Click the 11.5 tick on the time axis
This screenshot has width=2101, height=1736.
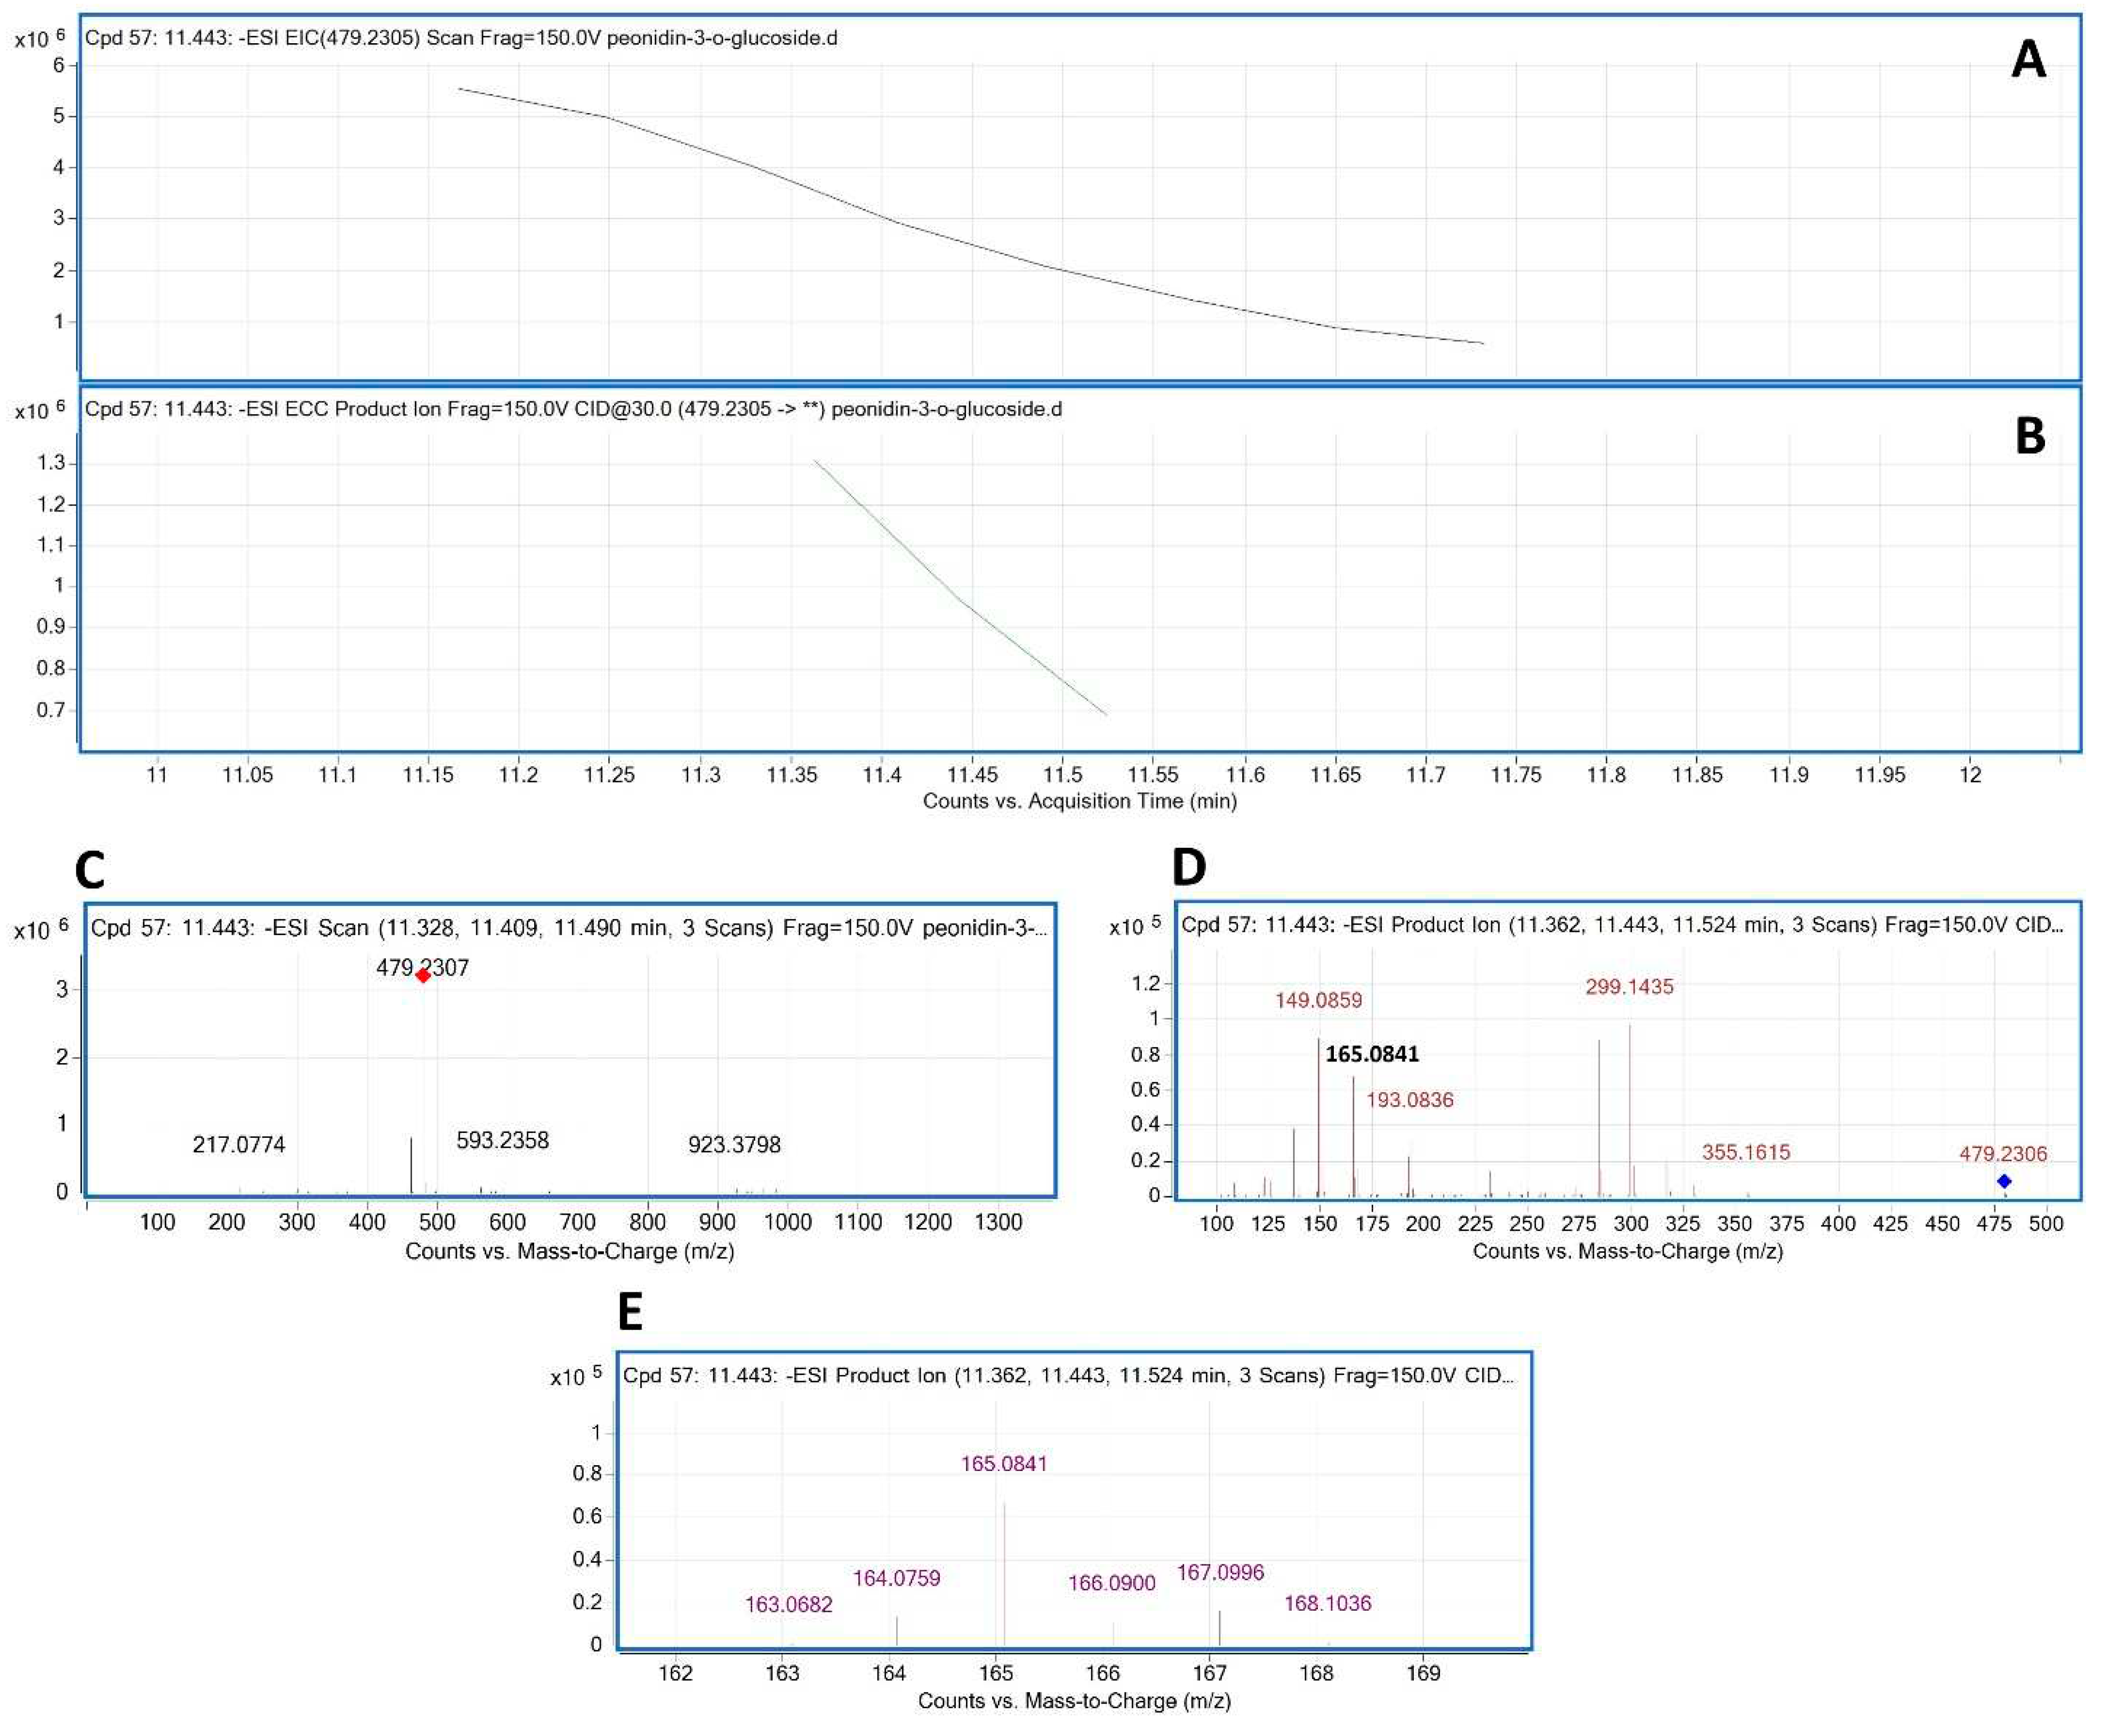coord(1062,775)
